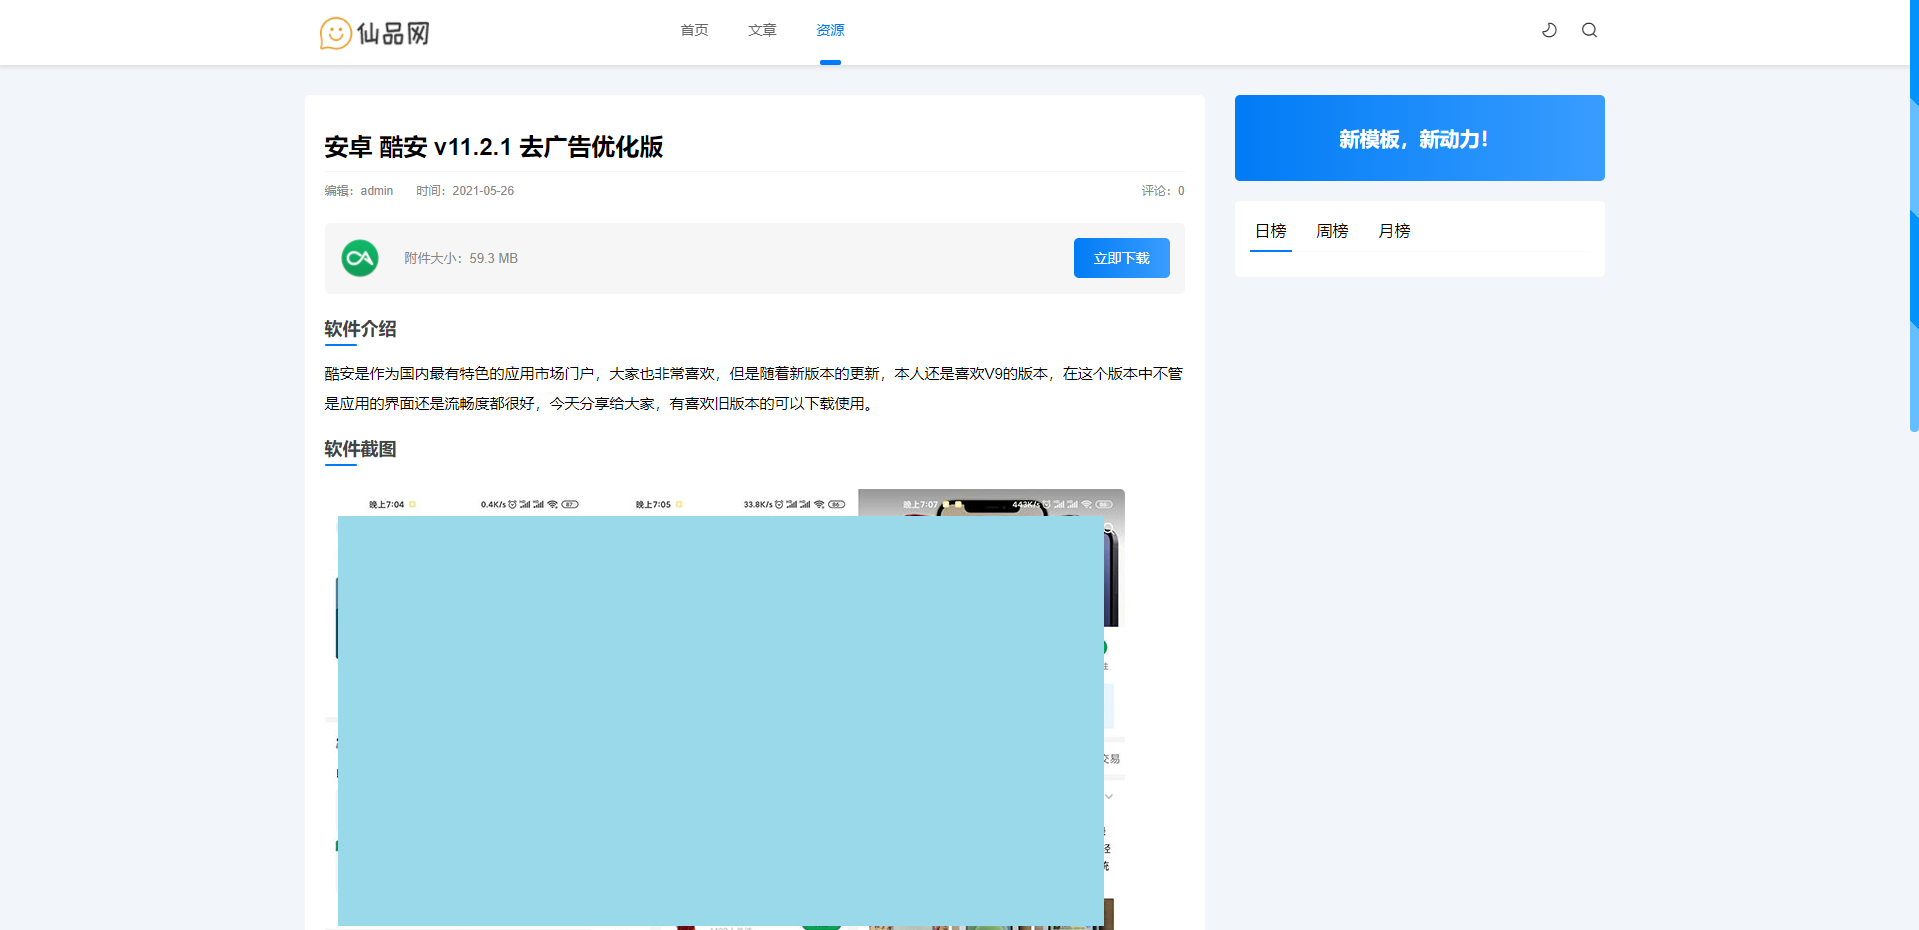Click the Wi-Fi icon beside 0.4K/s
Image resolution: width=1919 pixels, height=930 pixels.
point(552,505)
